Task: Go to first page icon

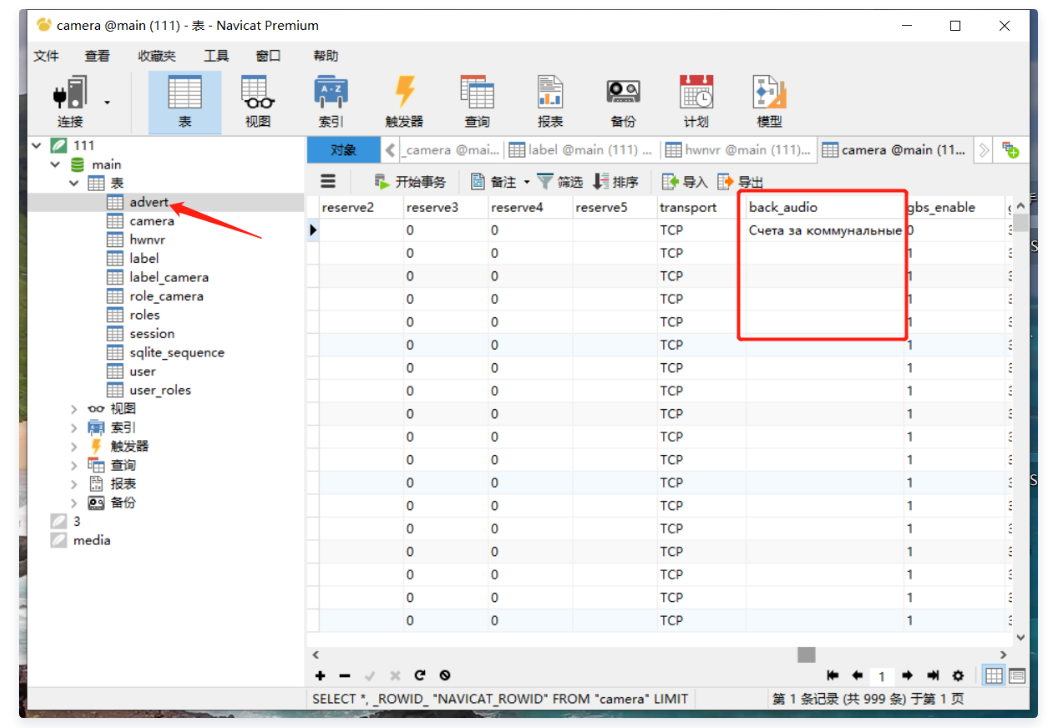Action: click(833, 675)
